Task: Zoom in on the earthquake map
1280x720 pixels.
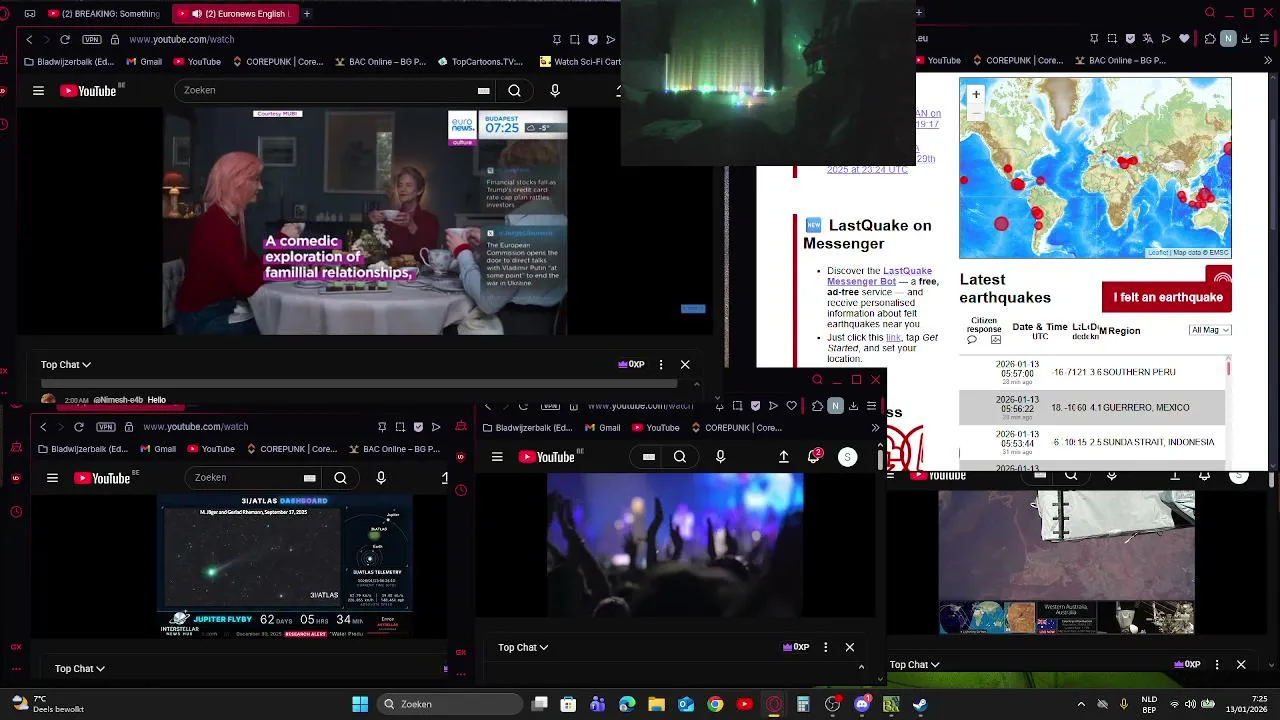Action: (976, 94)
